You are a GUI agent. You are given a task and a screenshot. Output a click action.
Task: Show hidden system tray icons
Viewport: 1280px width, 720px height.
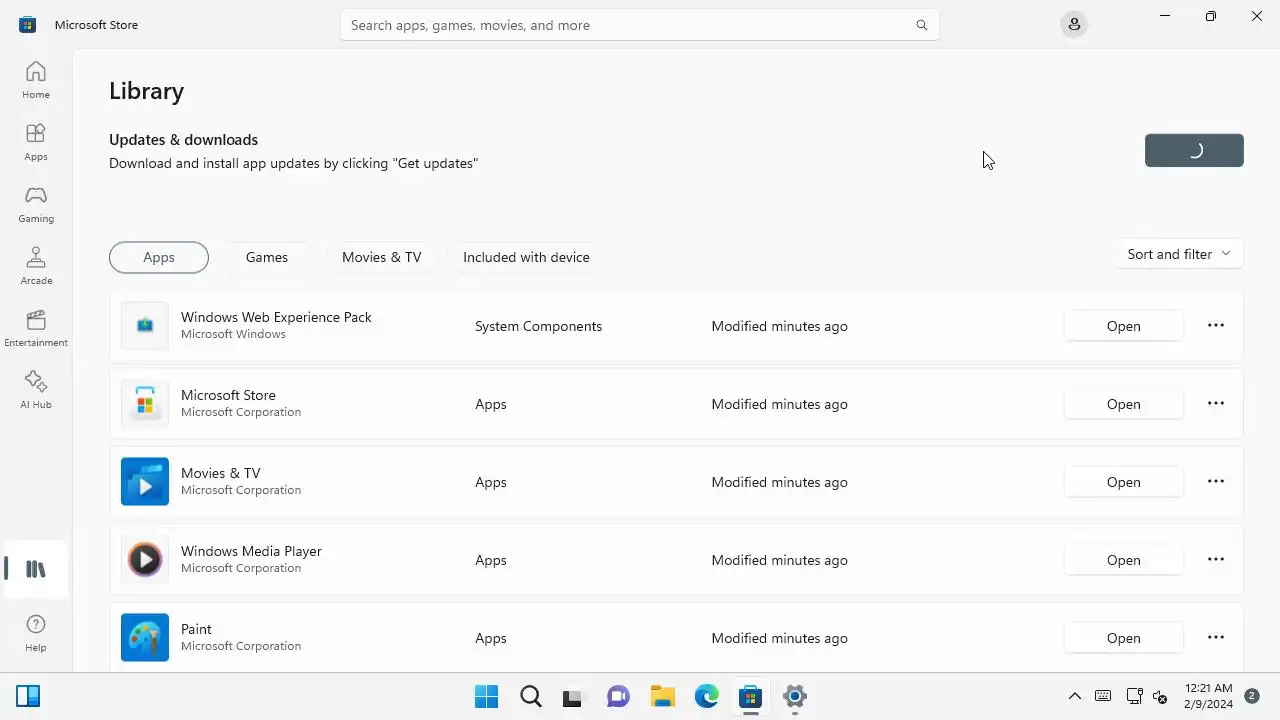pyautogui.click(x=1074, y=696)
